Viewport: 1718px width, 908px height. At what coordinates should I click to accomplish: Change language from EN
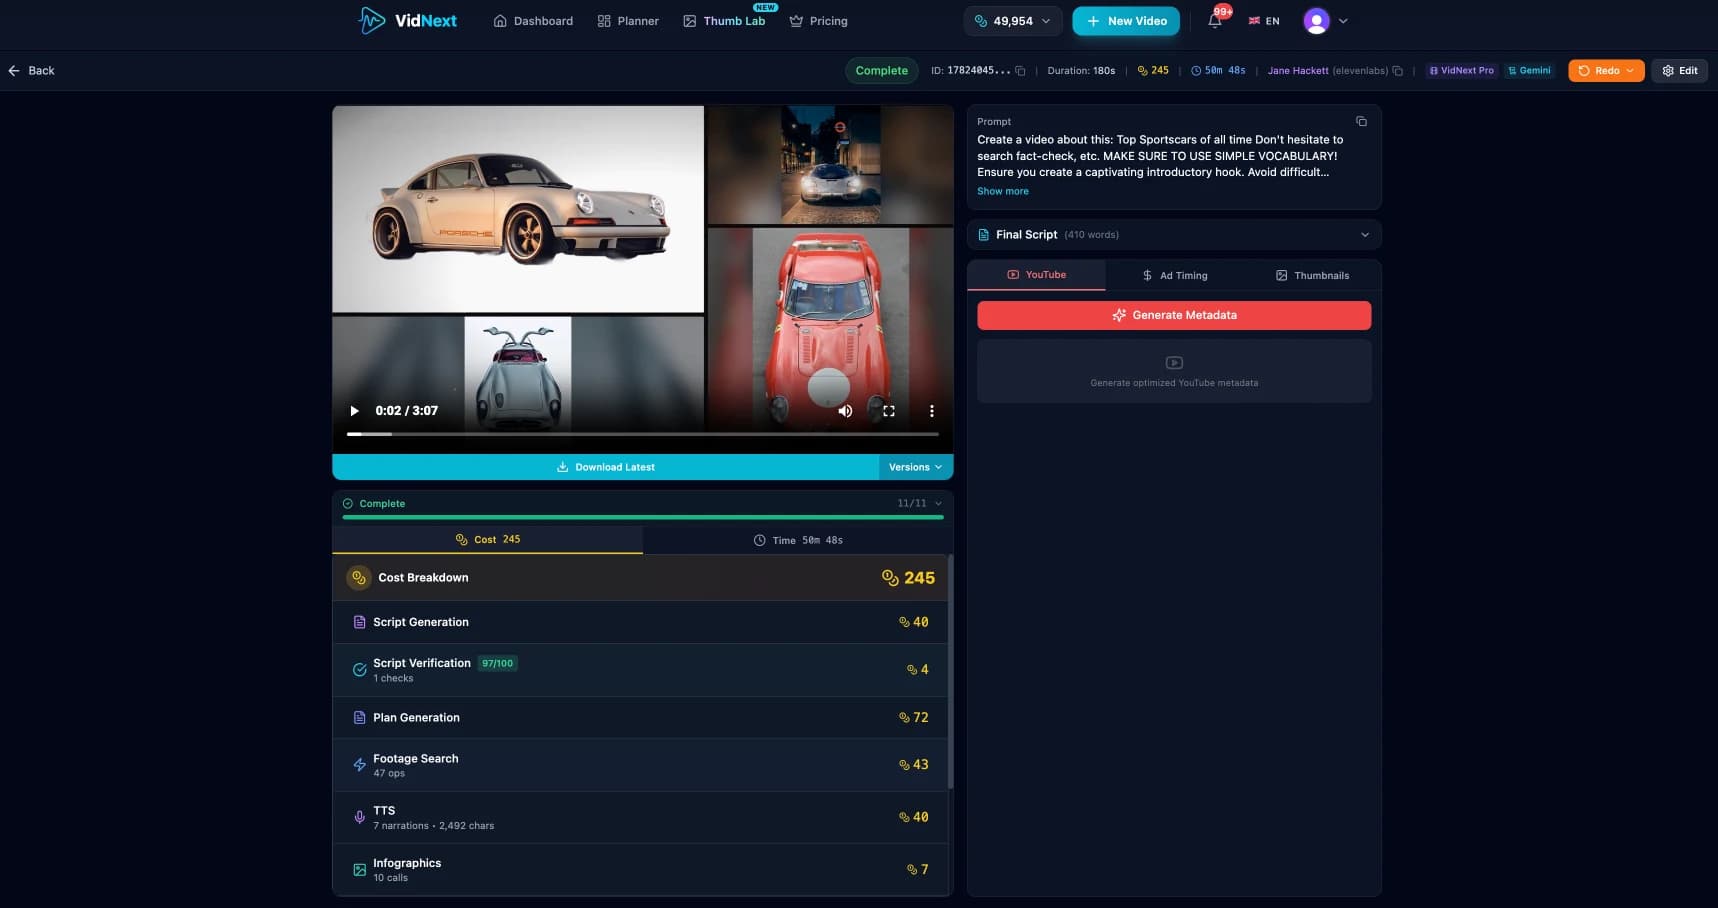[1264, 21]
